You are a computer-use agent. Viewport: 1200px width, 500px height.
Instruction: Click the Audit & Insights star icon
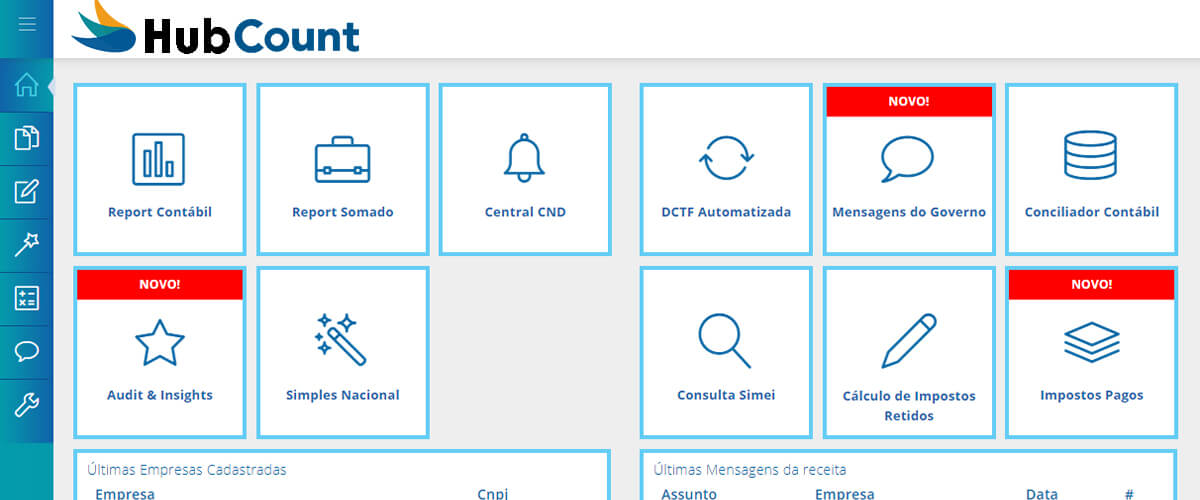(159, 343)
